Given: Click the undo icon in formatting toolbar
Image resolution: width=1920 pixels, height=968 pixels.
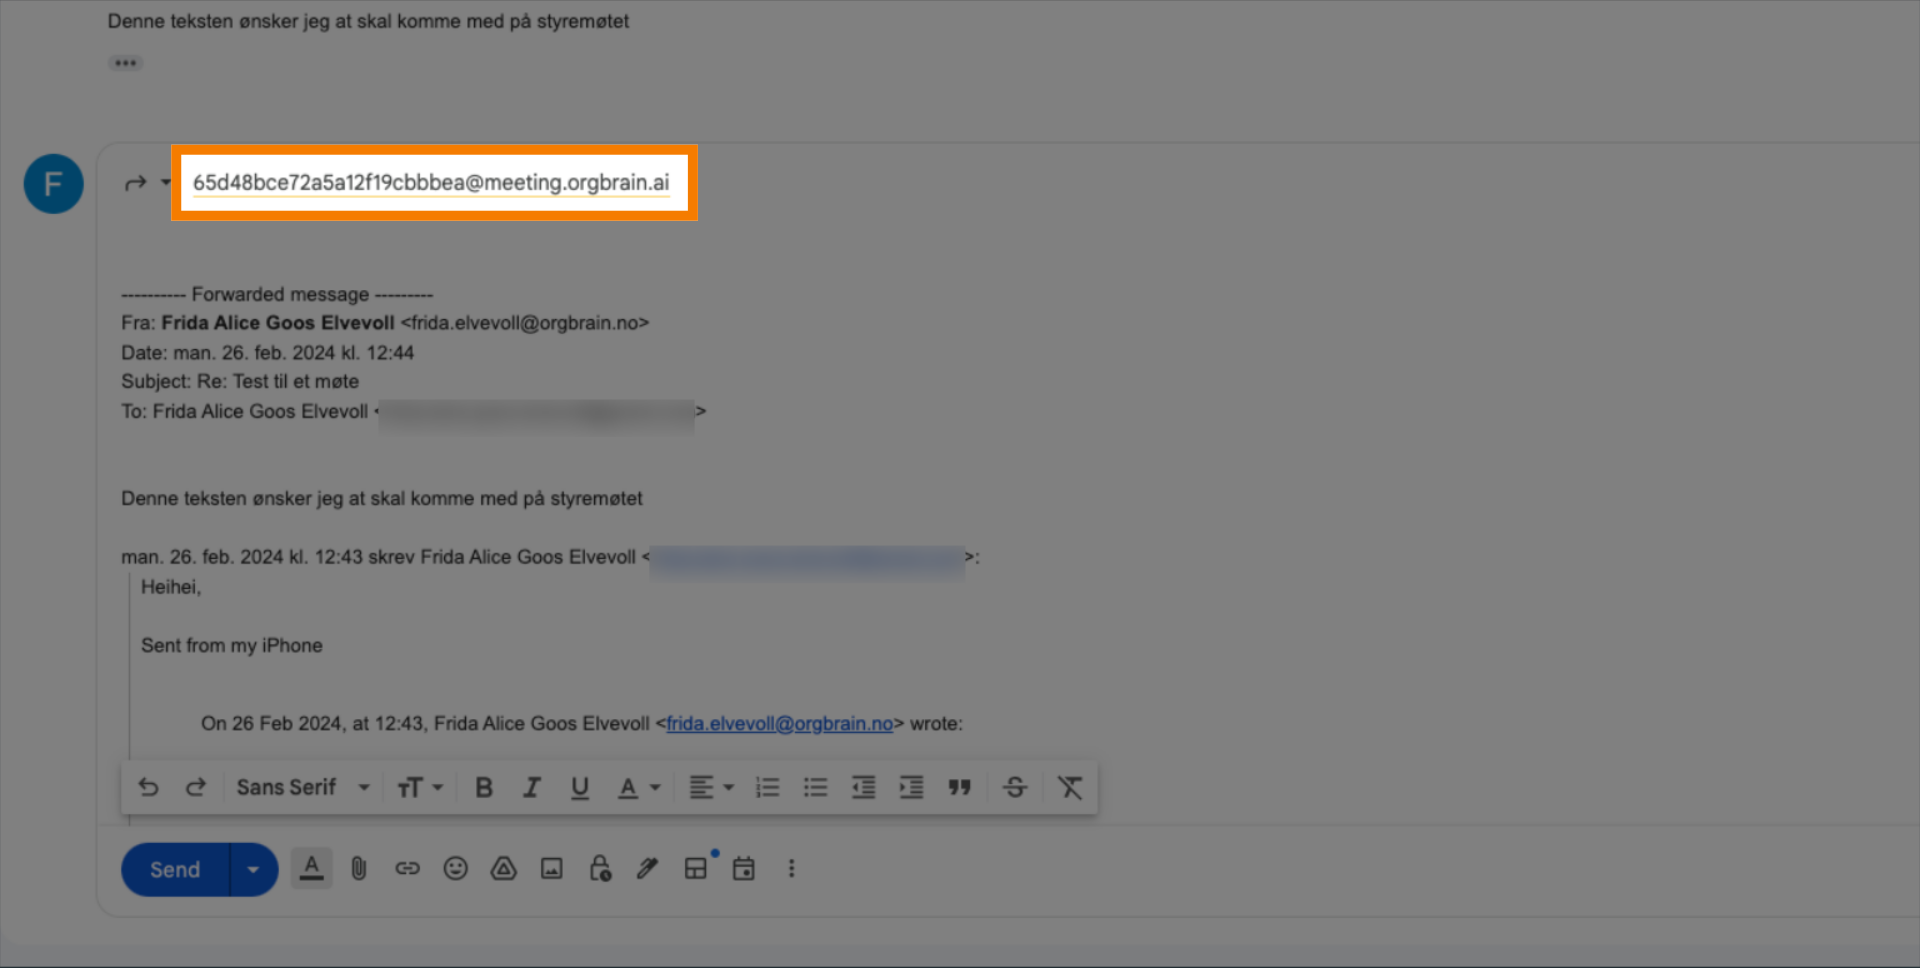Looking at the screenshot, I should (x=148, y=787).
